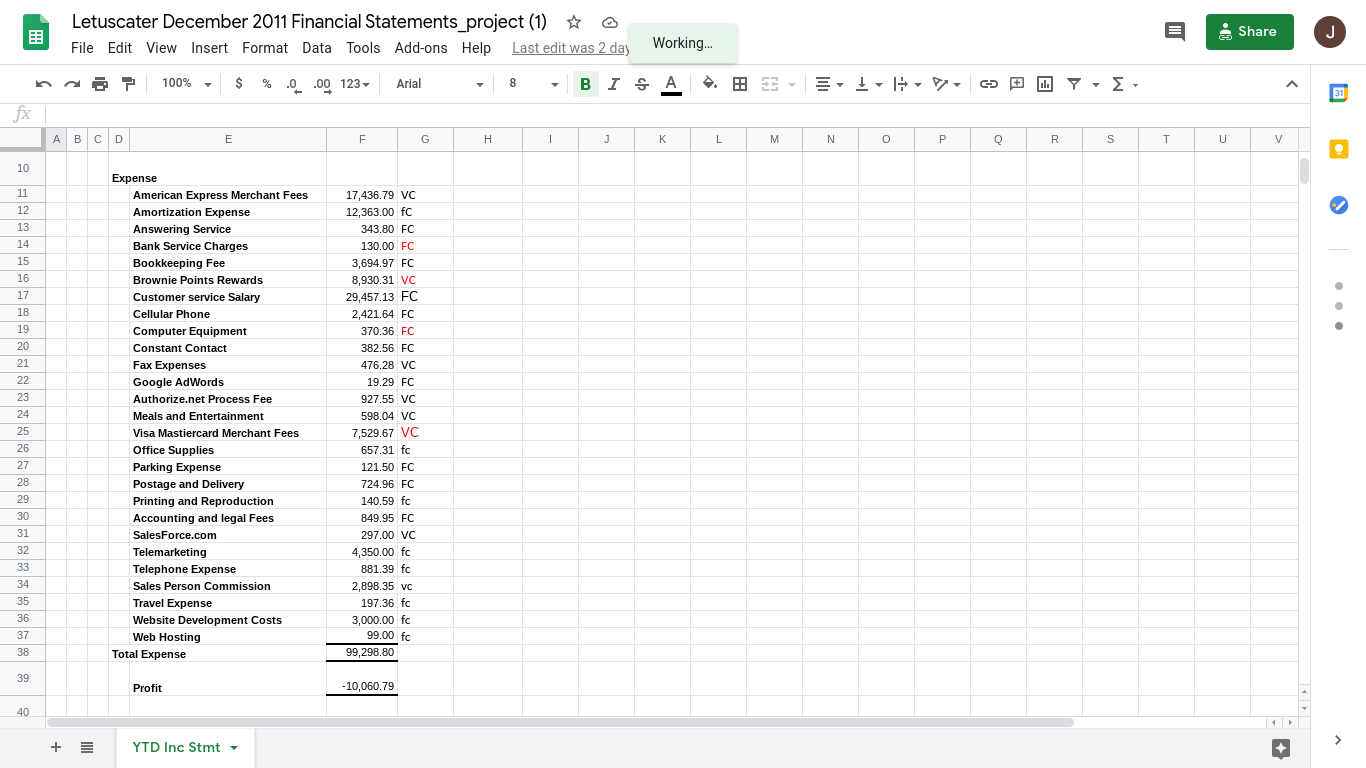Open the Insert menu
This screenshot has width=1366, height=768.
pyautogui.click(x=210, y=48)
